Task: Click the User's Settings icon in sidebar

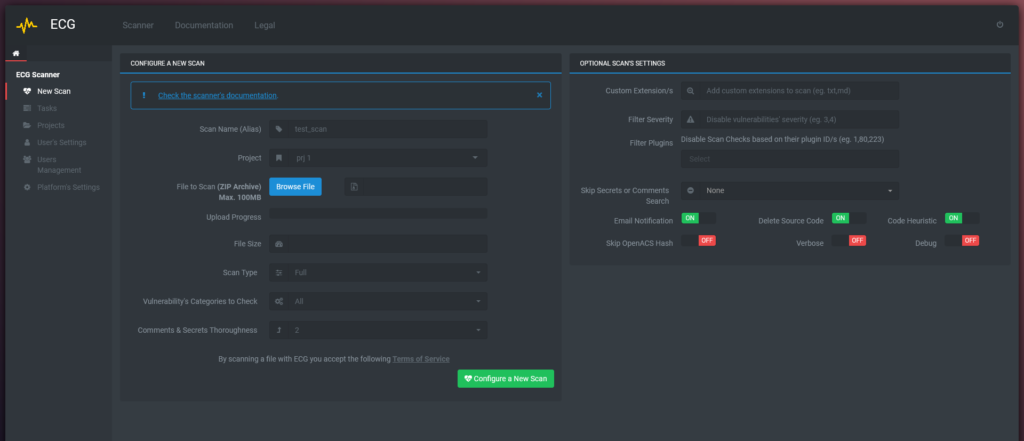Action: click(x=27, y=142)
